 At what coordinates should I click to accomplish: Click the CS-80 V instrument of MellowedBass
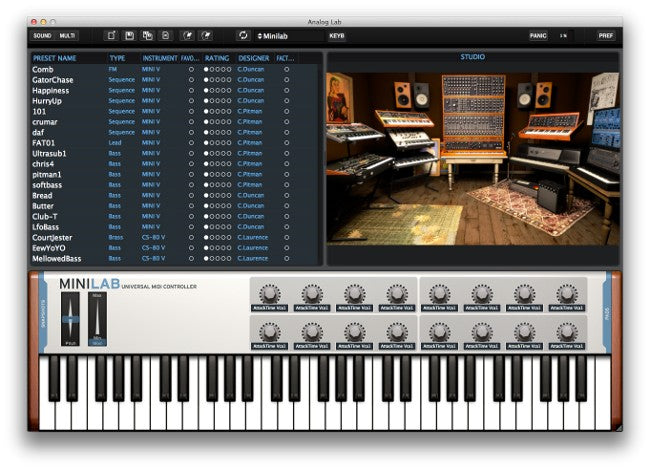tap(153, 258)
